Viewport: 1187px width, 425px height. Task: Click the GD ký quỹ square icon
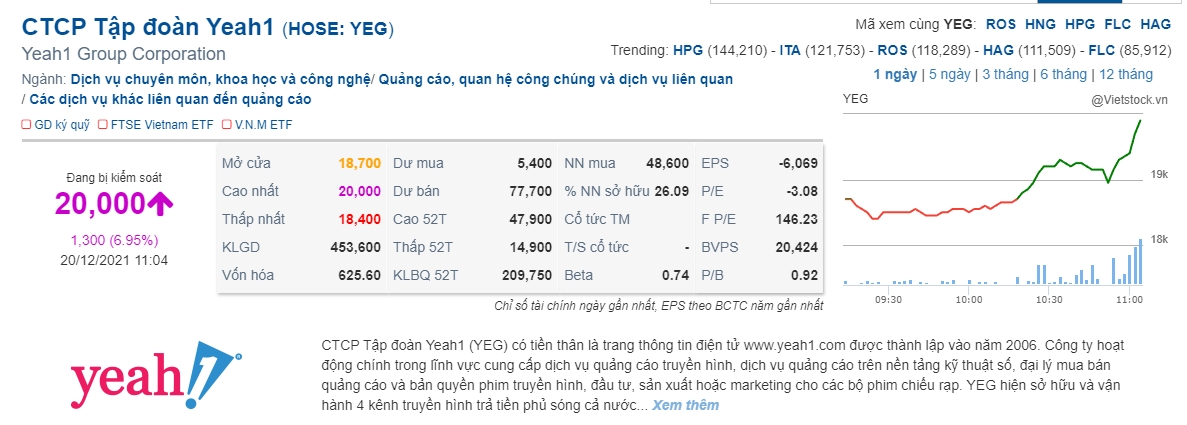pos(26,125)
